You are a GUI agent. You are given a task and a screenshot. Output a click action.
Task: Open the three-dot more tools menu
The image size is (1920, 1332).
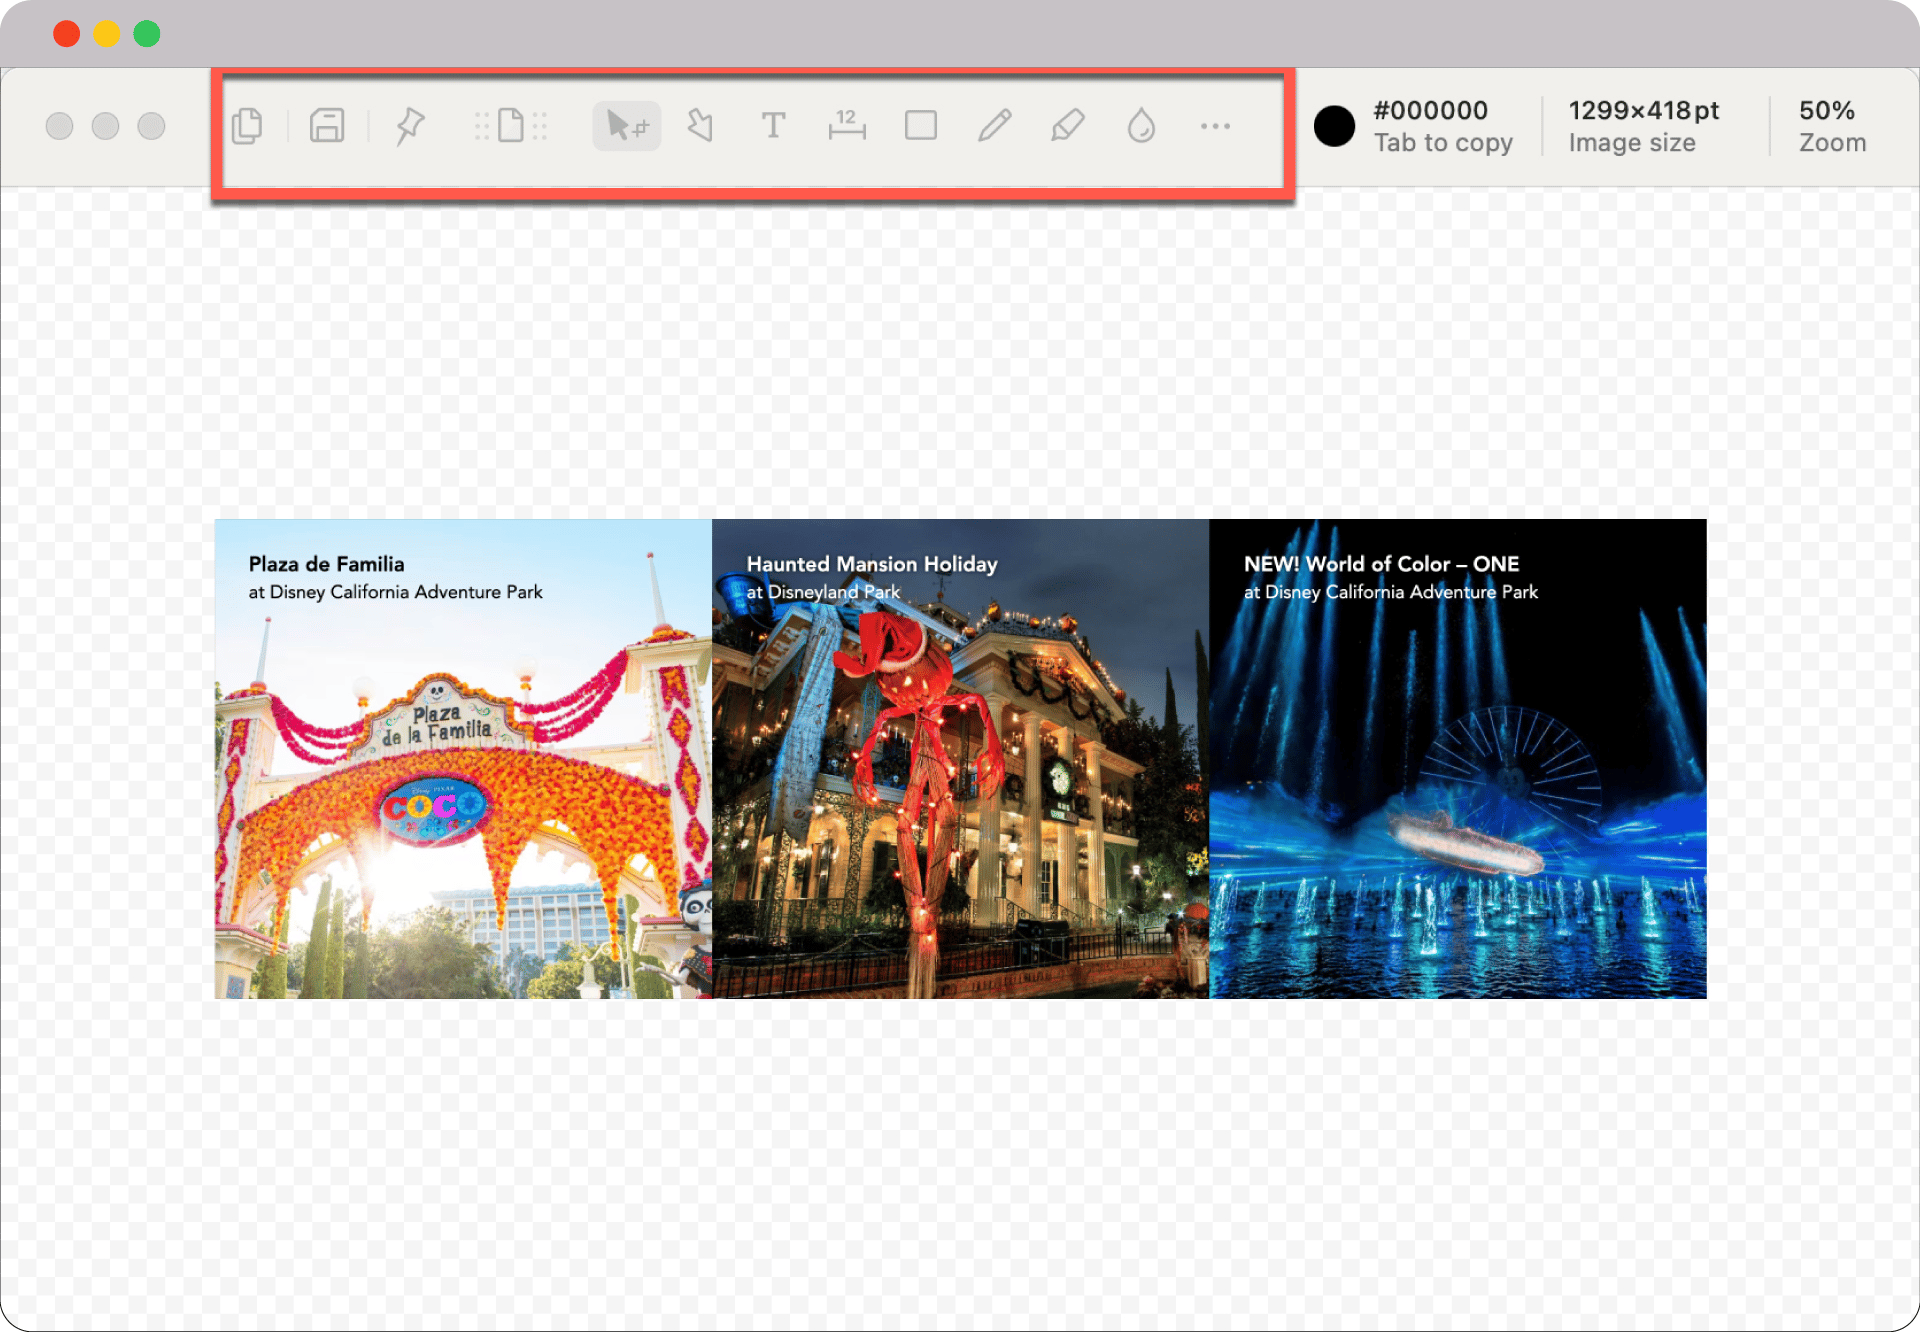[x=1215, y=126]
